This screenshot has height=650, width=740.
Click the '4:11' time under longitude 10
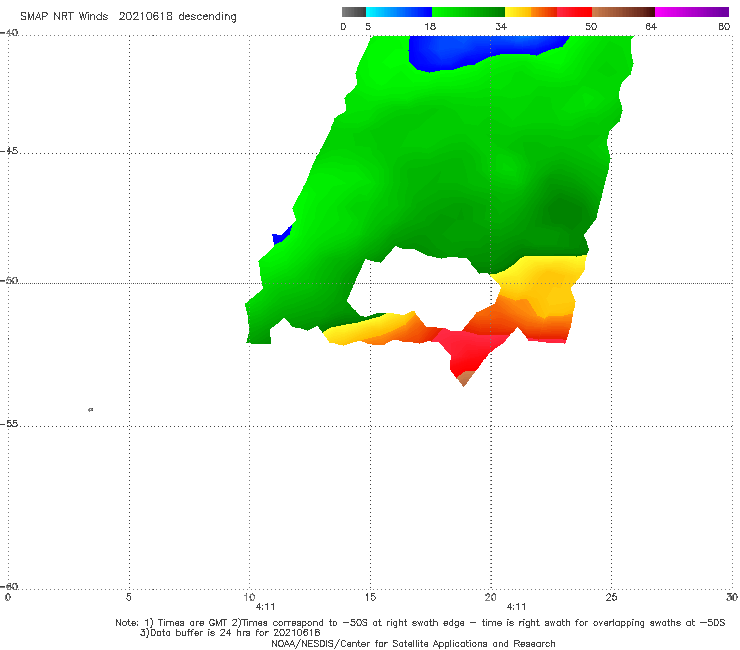[265, 607]
